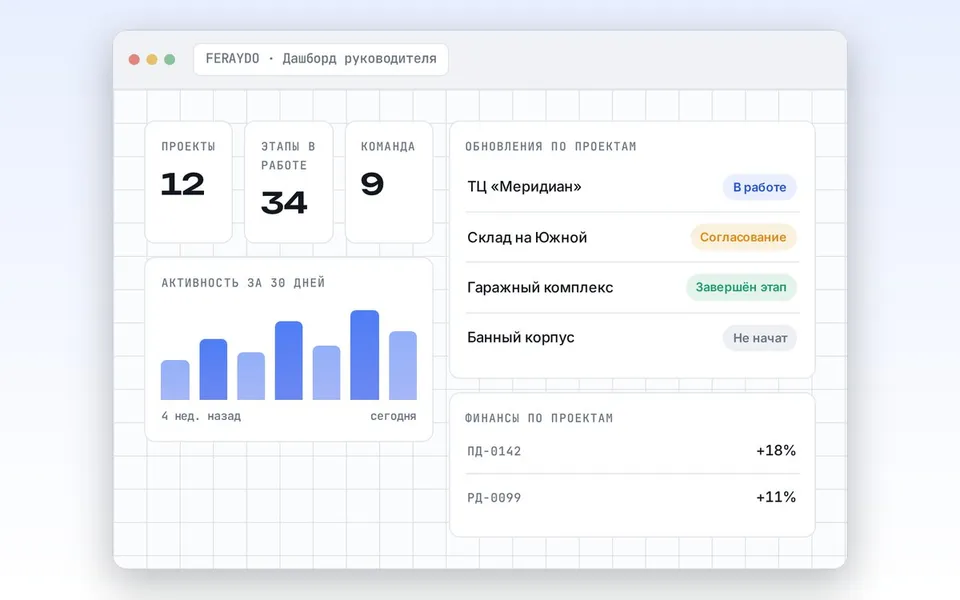Select the FERAYDO Дашборд руководителя title tab
This screenshot has width=960, height=600.
pyautogui.click(x=321, y=59)
